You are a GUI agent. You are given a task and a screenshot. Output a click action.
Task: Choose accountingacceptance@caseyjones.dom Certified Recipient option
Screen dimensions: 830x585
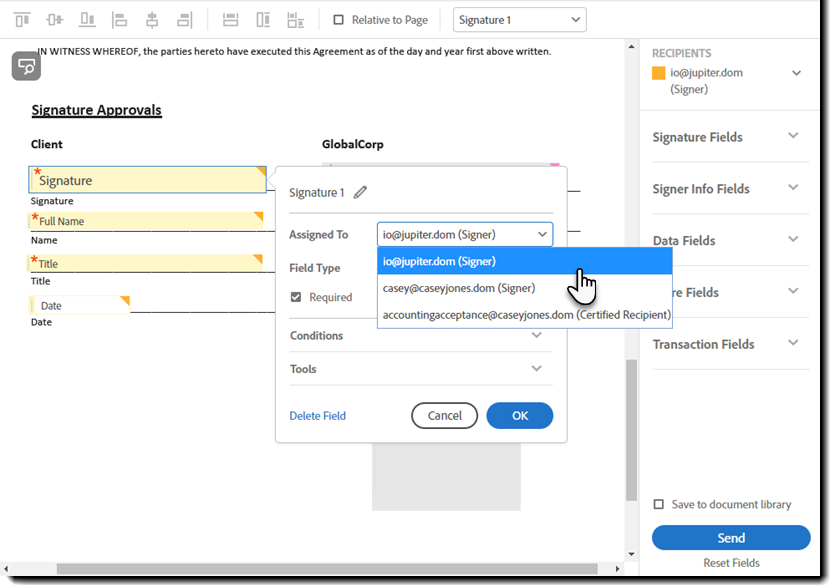pyautogui.click(x=526, y=315)
